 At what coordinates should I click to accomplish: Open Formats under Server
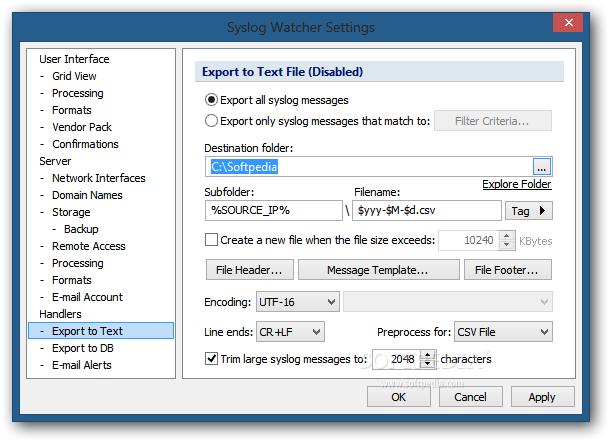[x=72, y=280]
